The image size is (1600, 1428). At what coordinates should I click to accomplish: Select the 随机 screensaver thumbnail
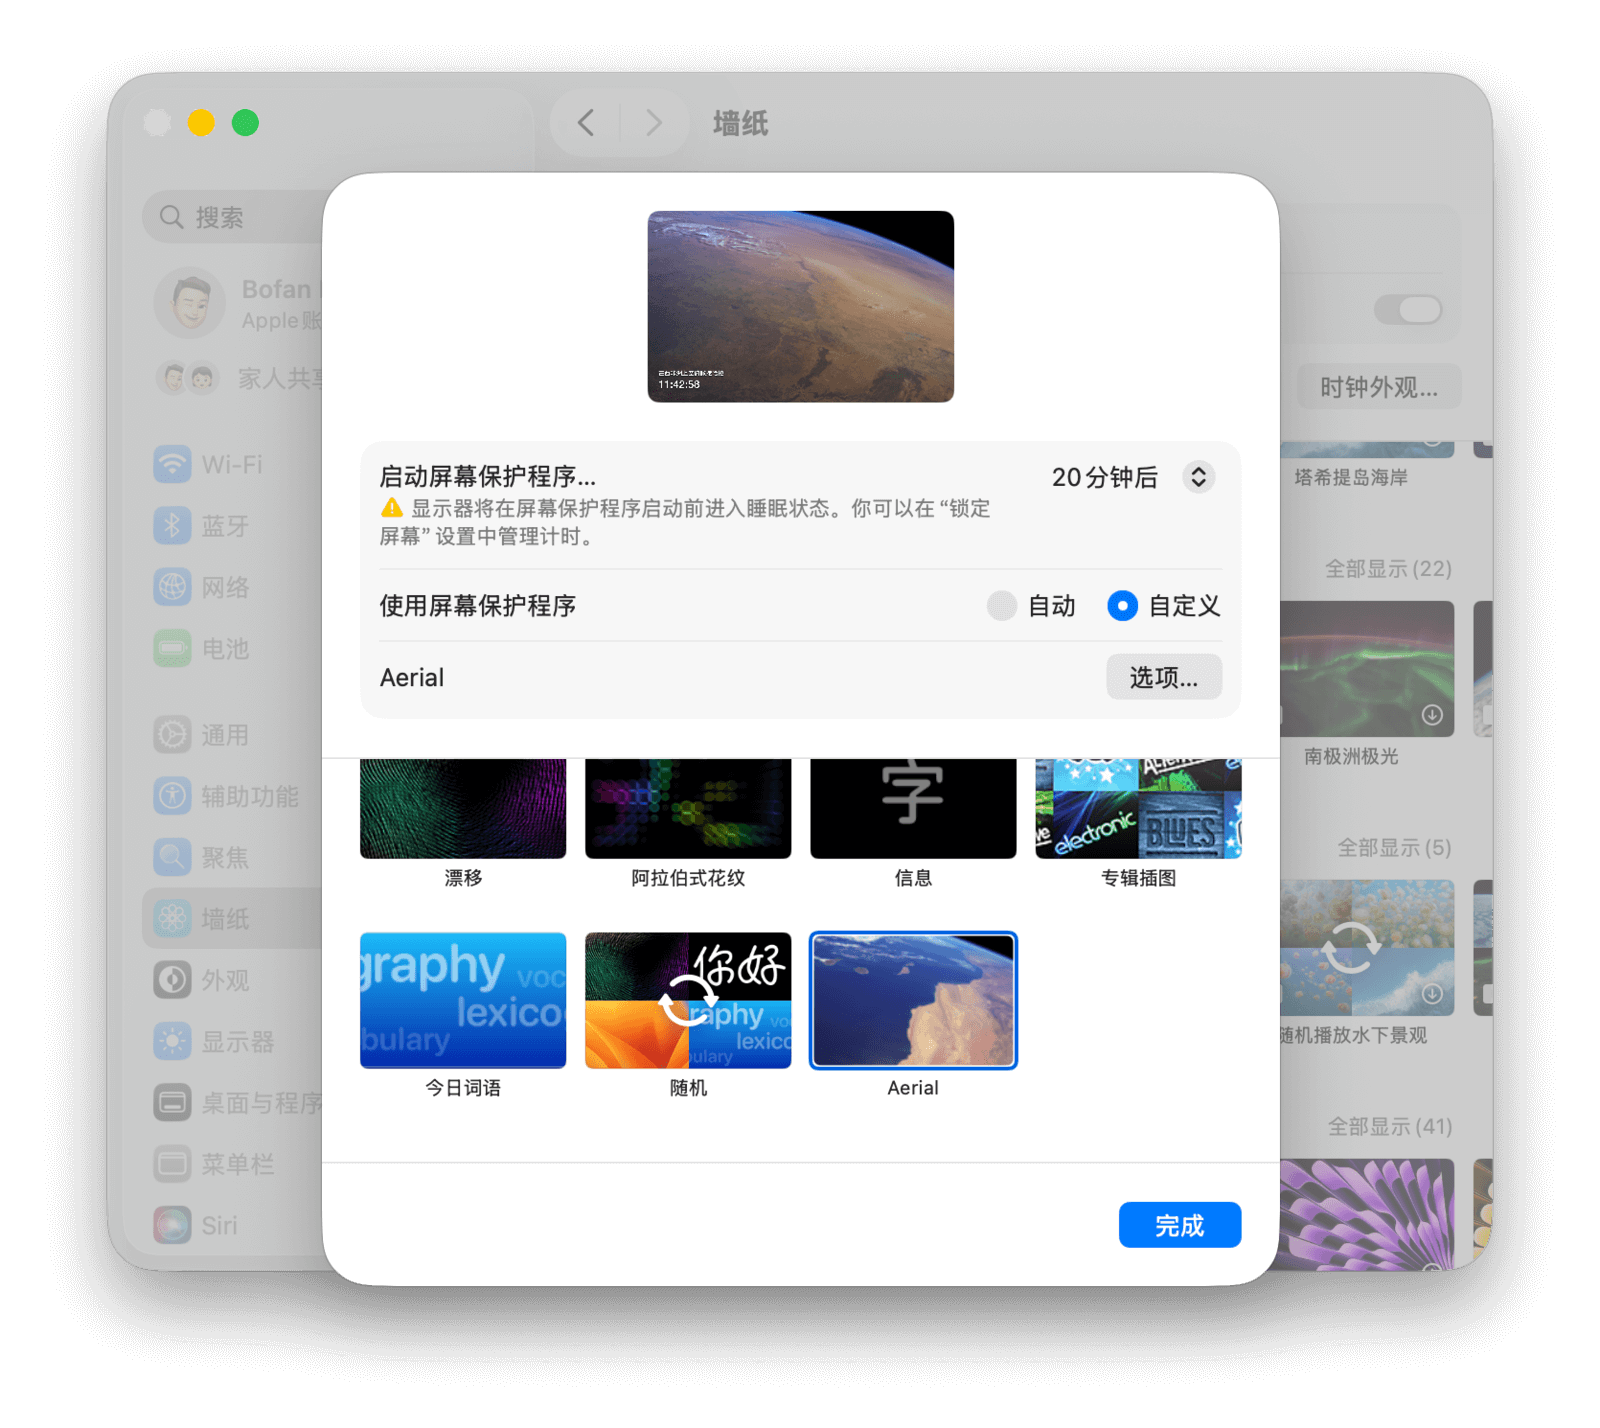[x=688, y=1001]
